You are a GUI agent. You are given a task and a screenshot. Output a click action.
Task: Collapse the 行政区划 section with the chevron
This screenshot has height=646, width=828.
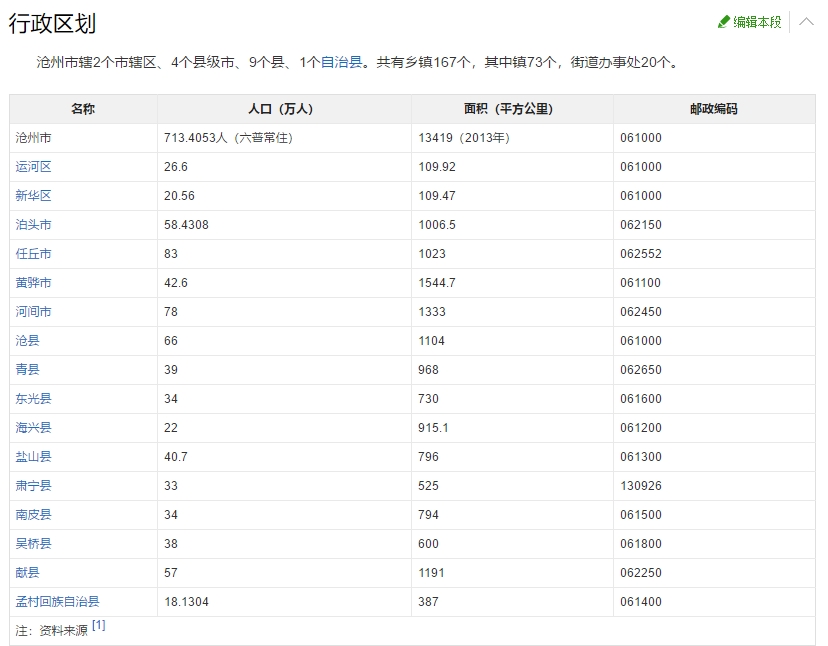click(806, 21)
